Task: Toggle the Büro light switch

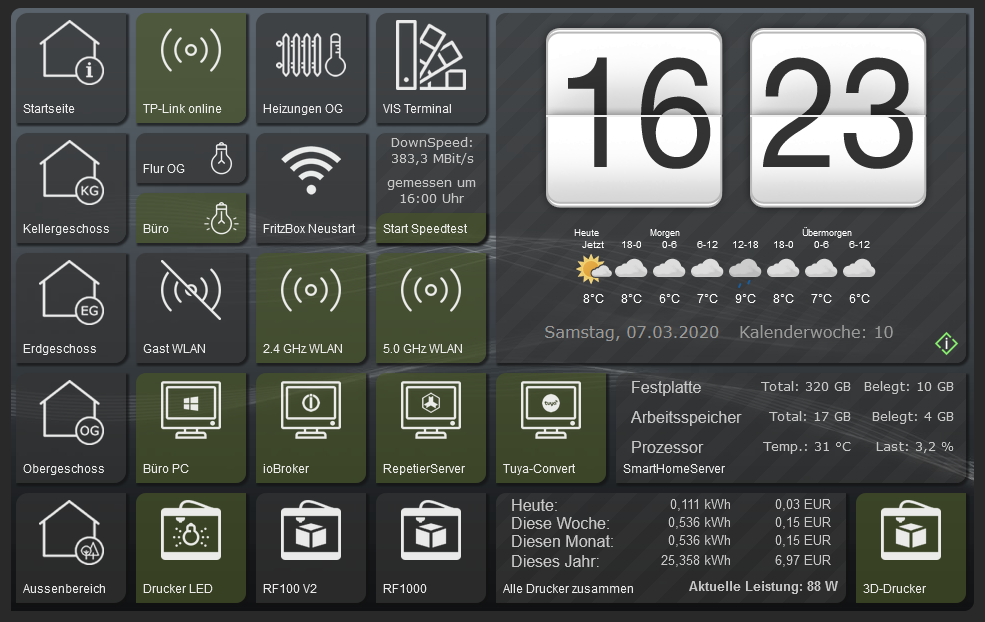Action: pyautogui.click(x=191, y=219)
